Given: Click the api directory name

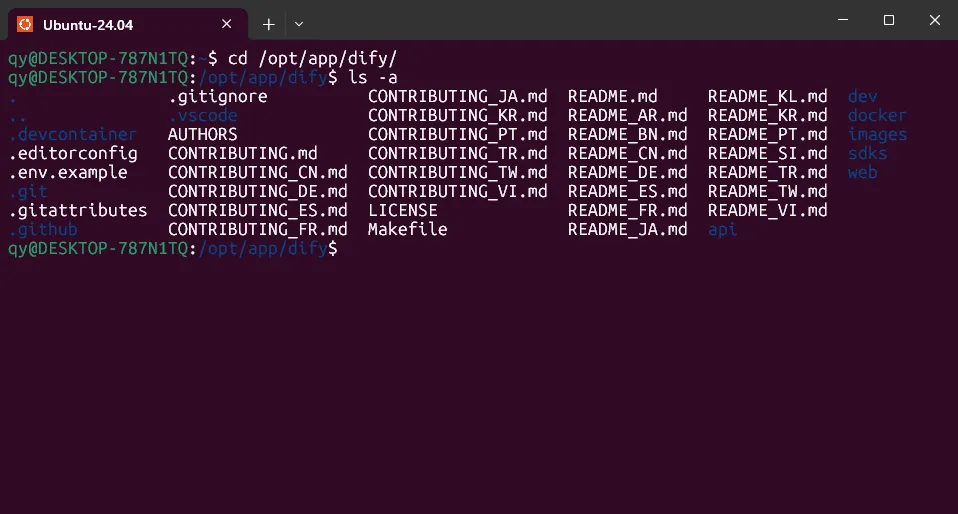Looking at the screenshot, I should pyautogui.click(x=722, y=230).
